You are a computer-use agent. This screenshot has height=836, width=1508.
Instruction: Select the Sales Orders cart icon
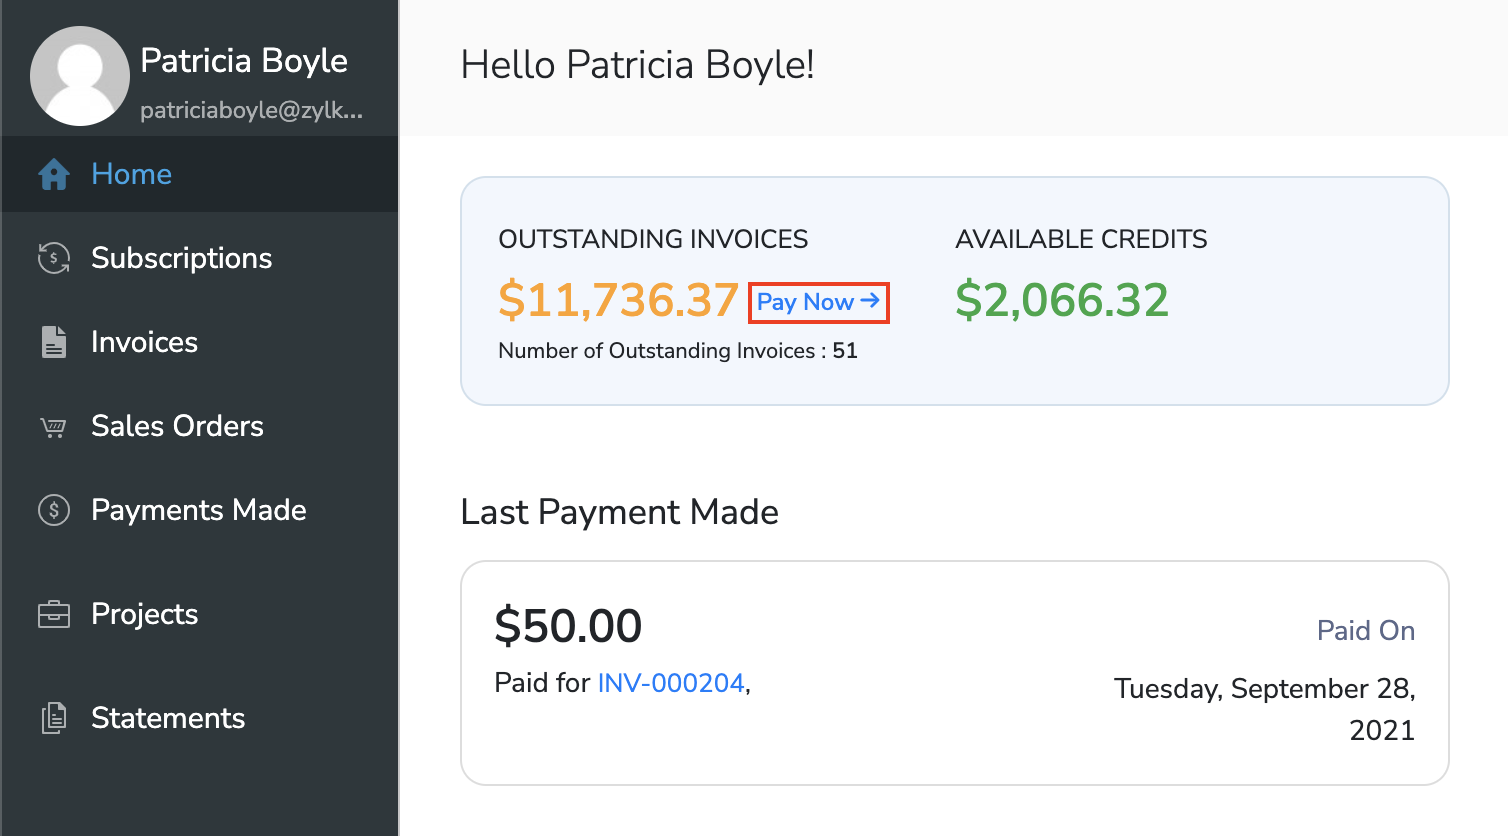coord(53,426)
